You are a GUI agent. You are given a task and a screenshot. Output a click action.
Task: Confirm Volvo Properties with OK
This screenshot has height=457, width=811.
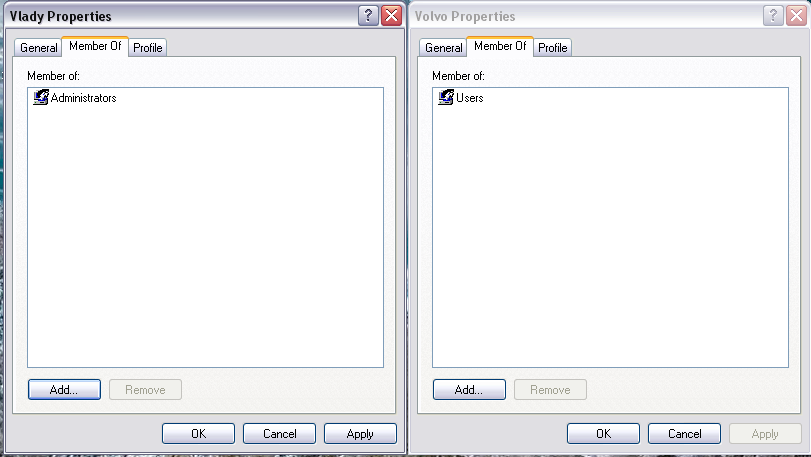pyautogui.click(x=604, y=433)
